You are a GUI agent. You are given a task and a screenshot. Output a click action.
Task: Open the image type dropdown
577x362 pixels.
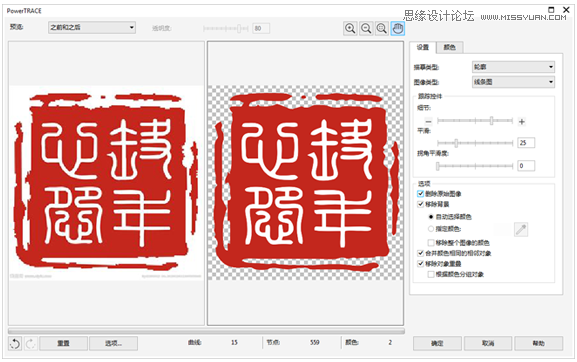click(x=513, y=82)
